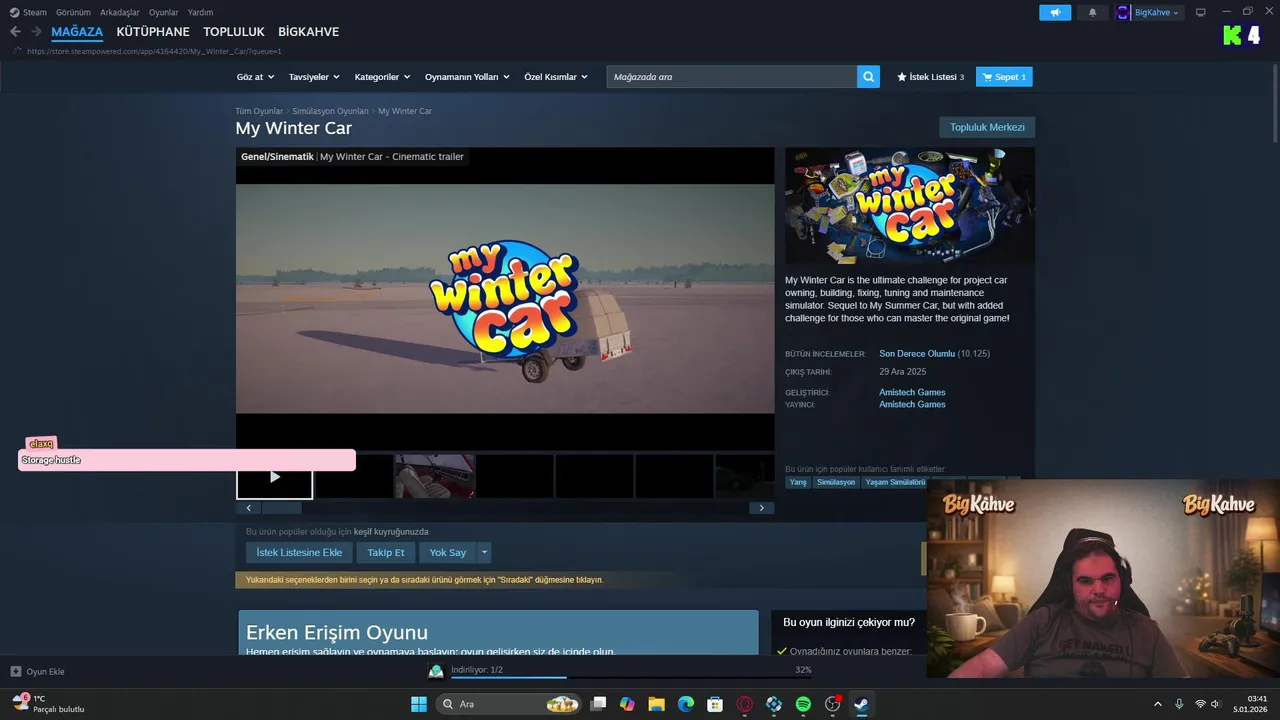
Task: Open File Explorer from the taskbar
Action: 656,704
